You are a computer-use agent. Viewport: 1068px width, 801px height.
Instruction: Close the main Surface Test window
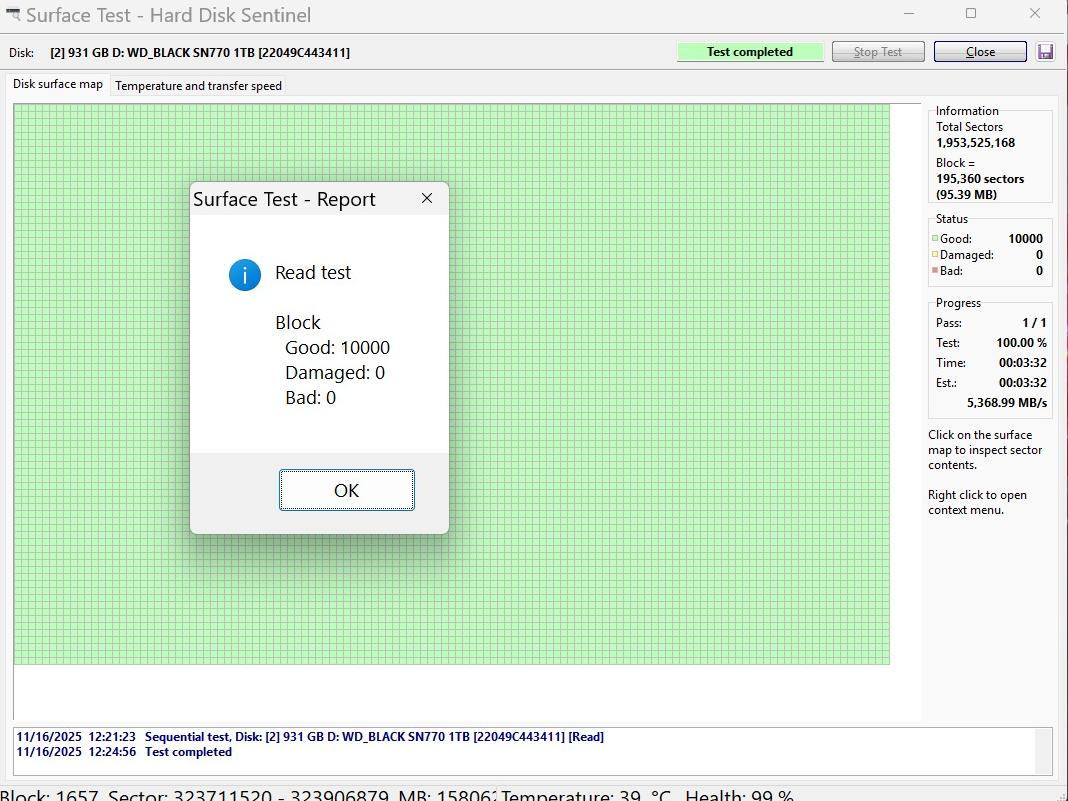tap(1035, 14)
